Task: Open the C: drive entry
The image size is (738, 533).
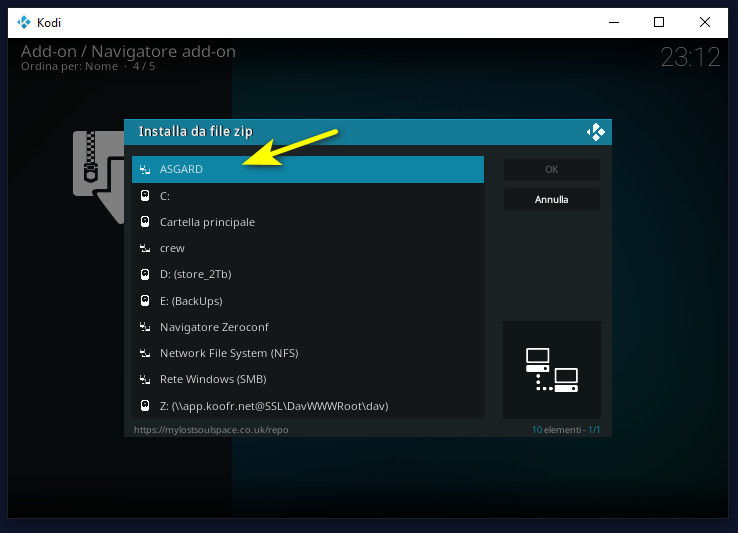Action: coord(308,196)
